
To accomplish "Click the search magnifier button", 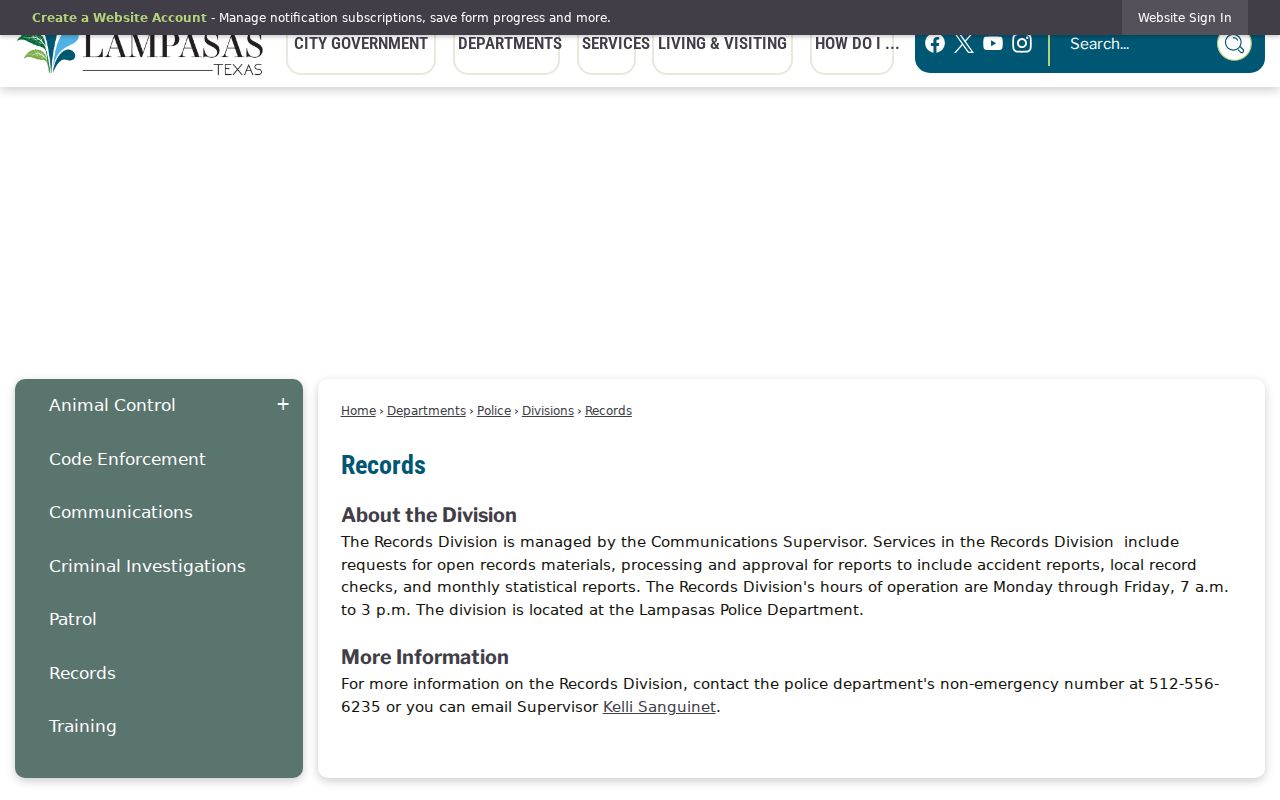I will [x=1234, y=43].
